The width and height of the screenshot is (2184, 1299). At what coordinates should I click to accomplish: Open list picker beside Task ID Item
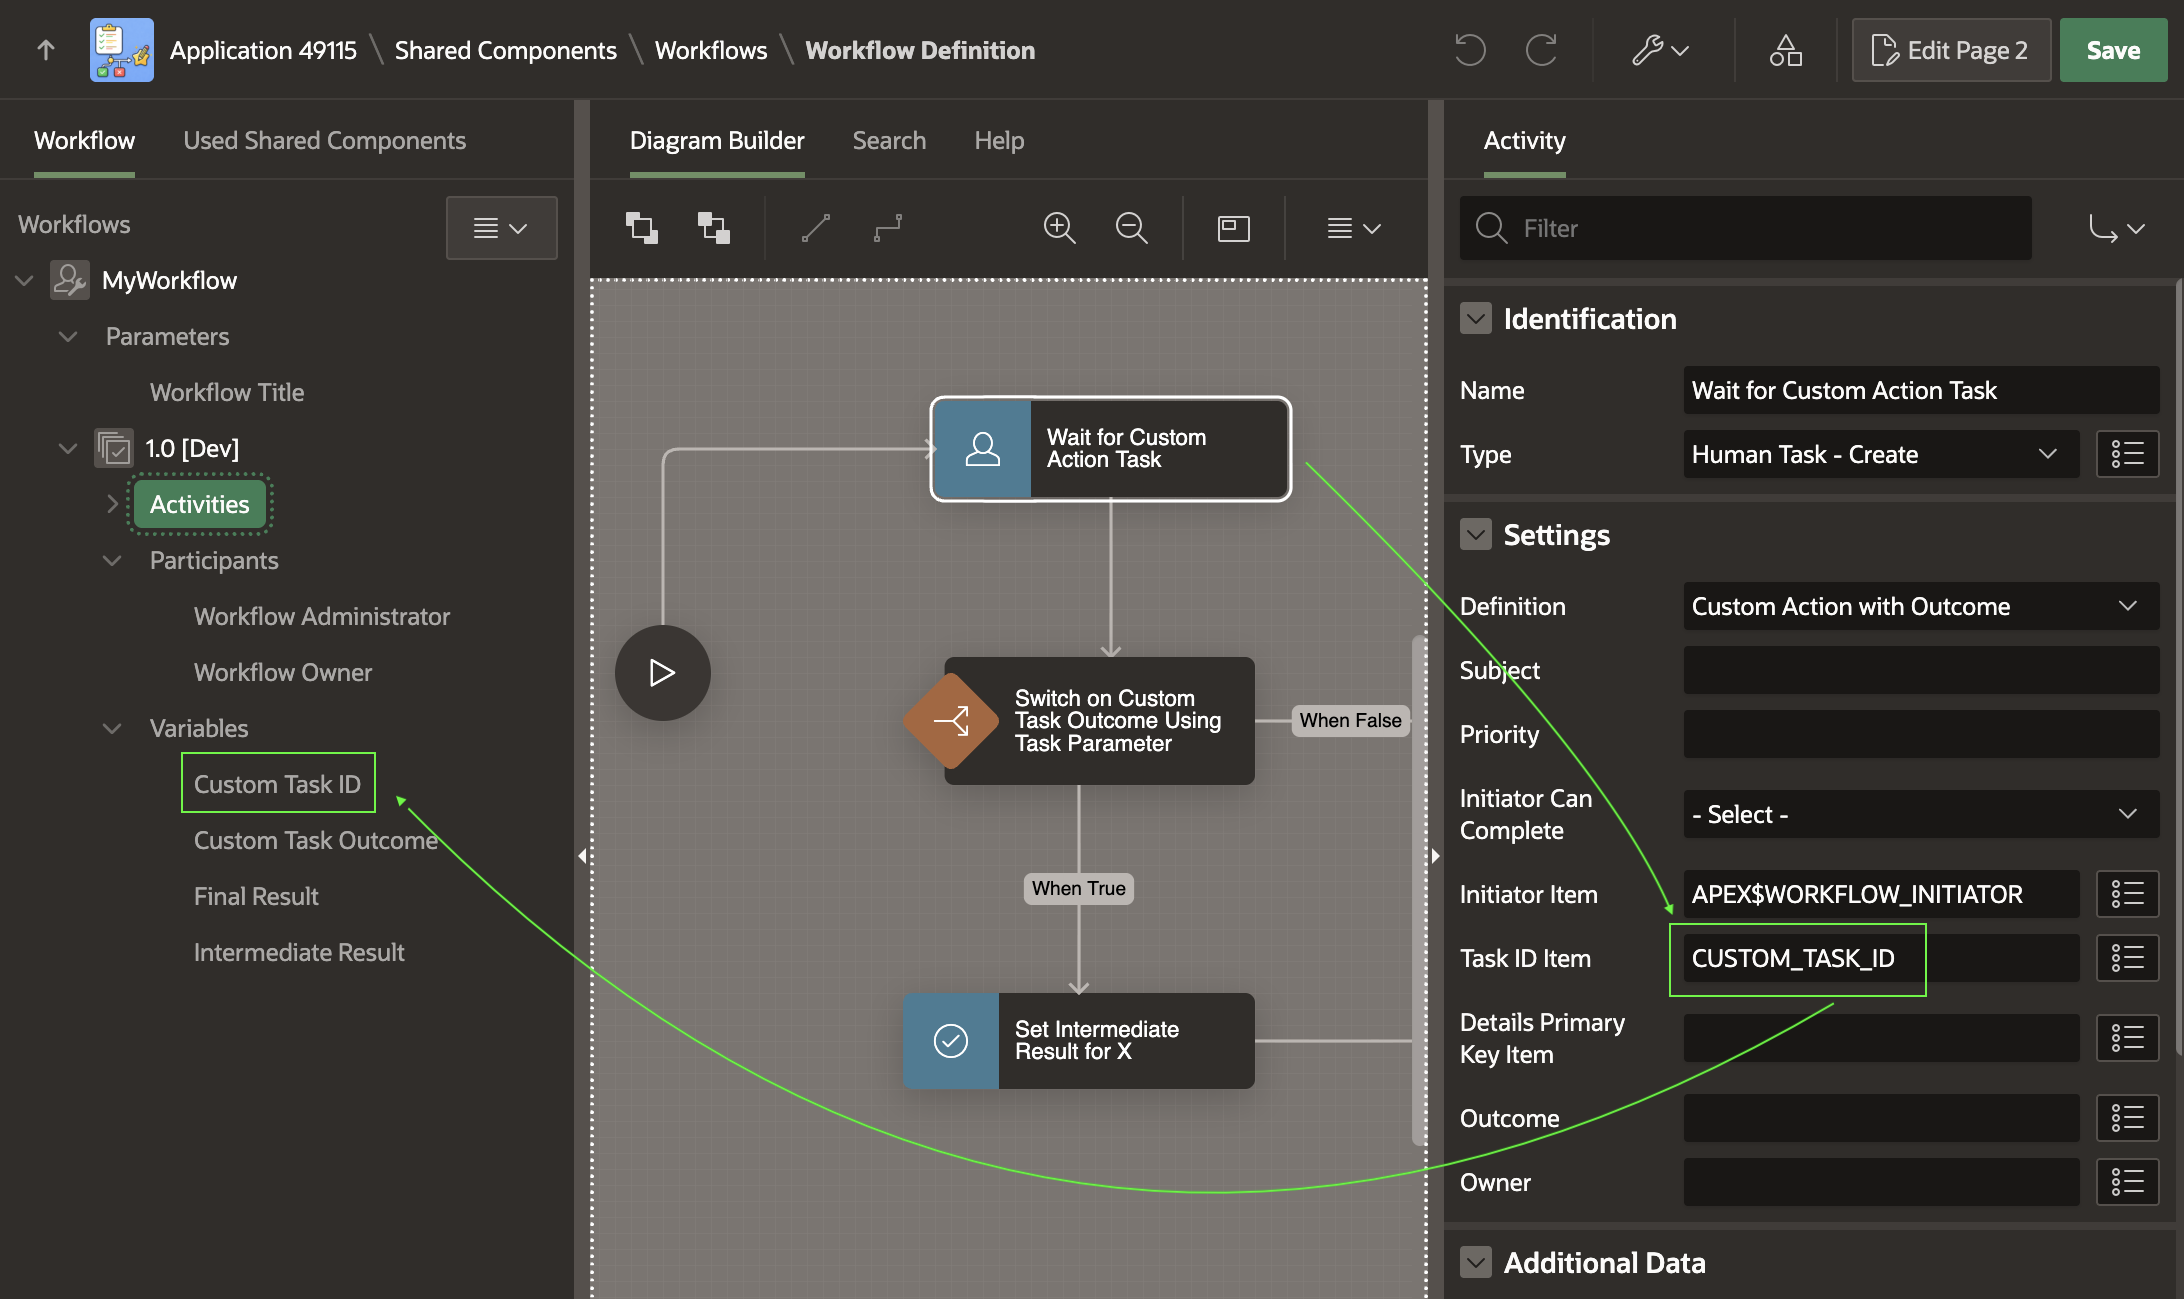[x=2127, y=958]
